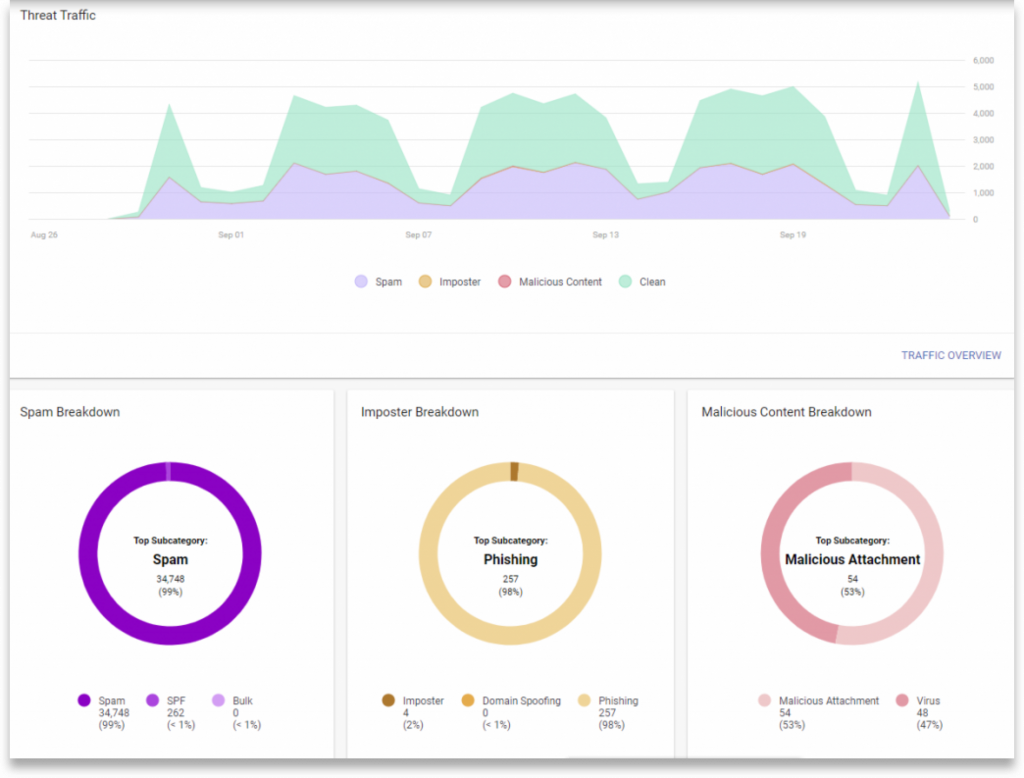Viewport: 1024px width, 778px height.
Task: Click the Virus legend label
Action: (928, 701)
